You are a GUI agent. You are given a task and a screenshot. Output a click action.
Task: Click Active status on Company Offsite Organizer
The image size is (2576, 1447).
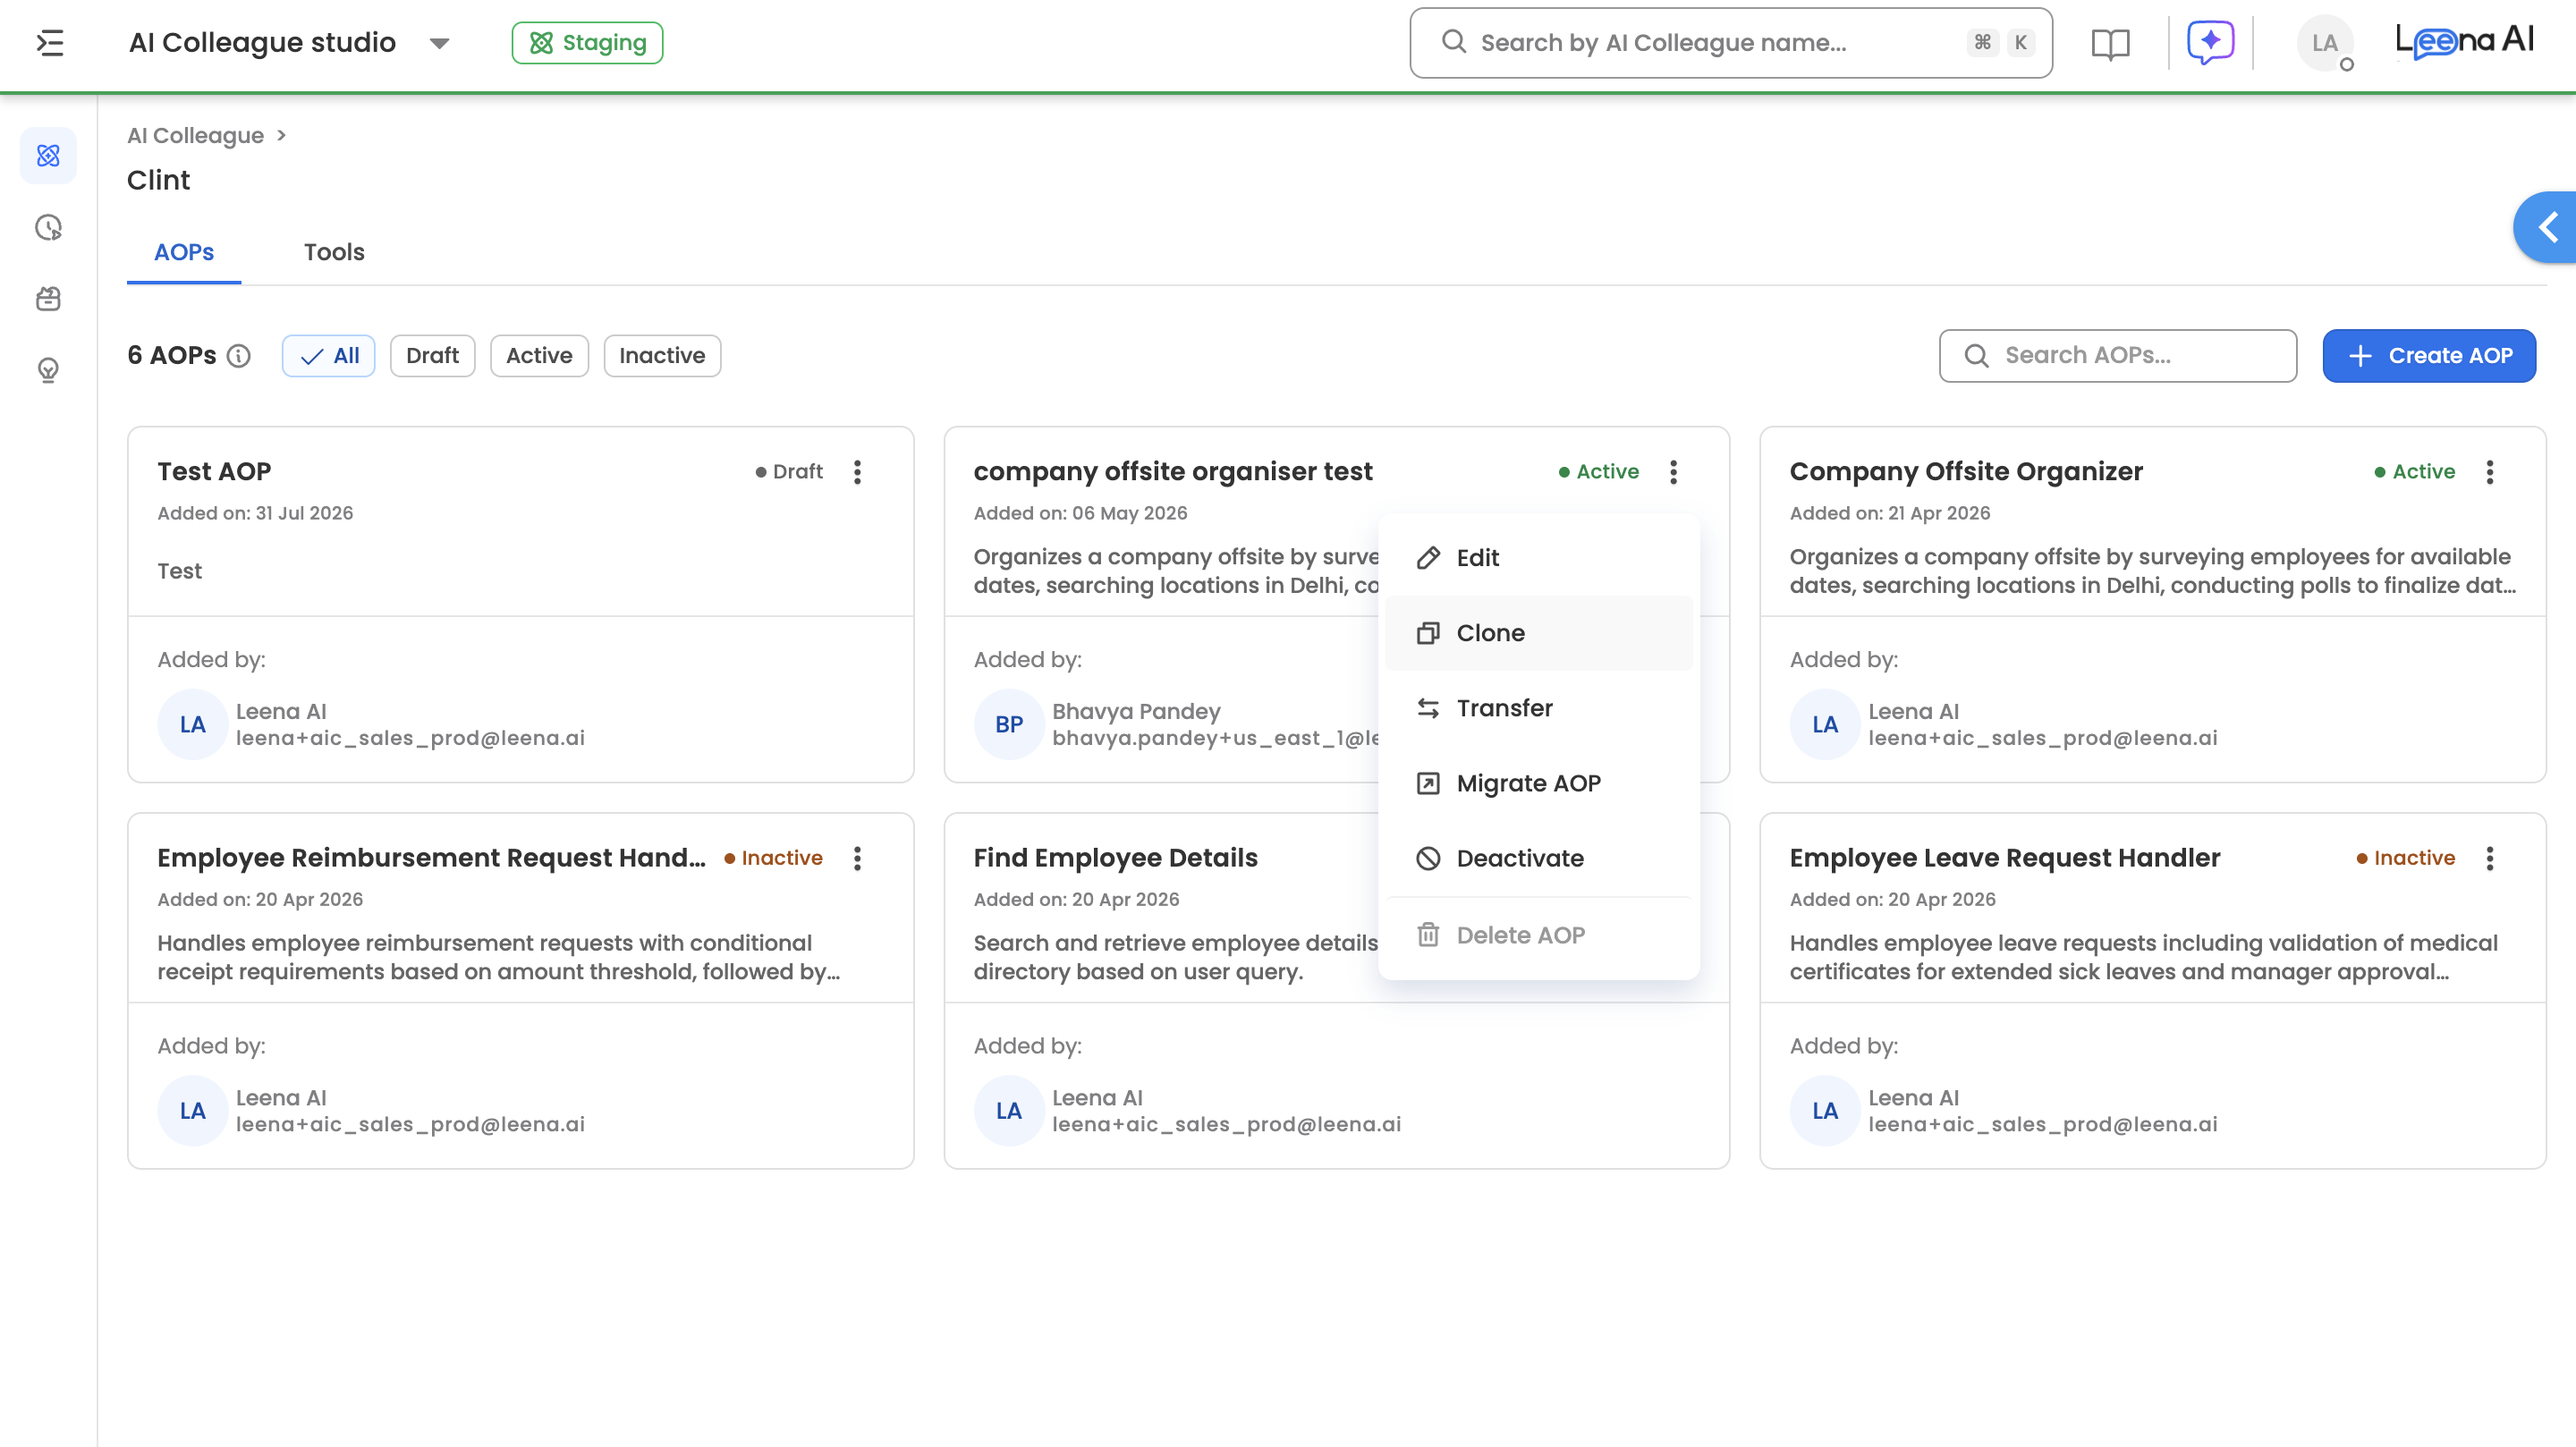[x=2414, y=472]
